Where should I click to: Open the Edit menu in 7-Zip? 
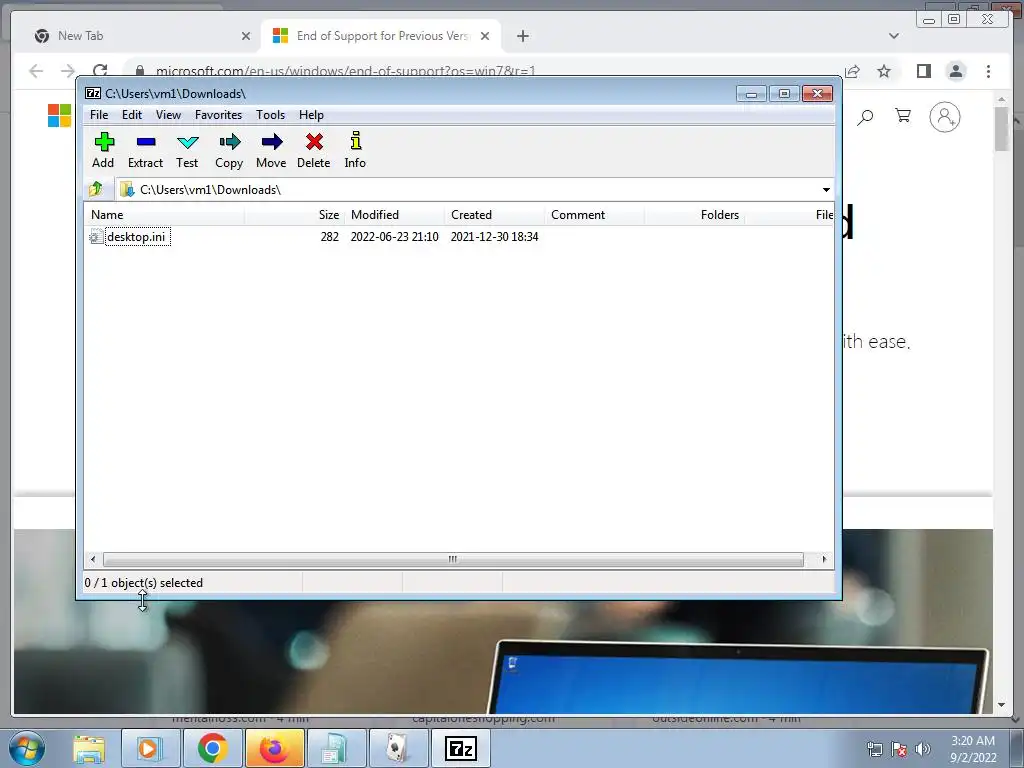point(132,115)
